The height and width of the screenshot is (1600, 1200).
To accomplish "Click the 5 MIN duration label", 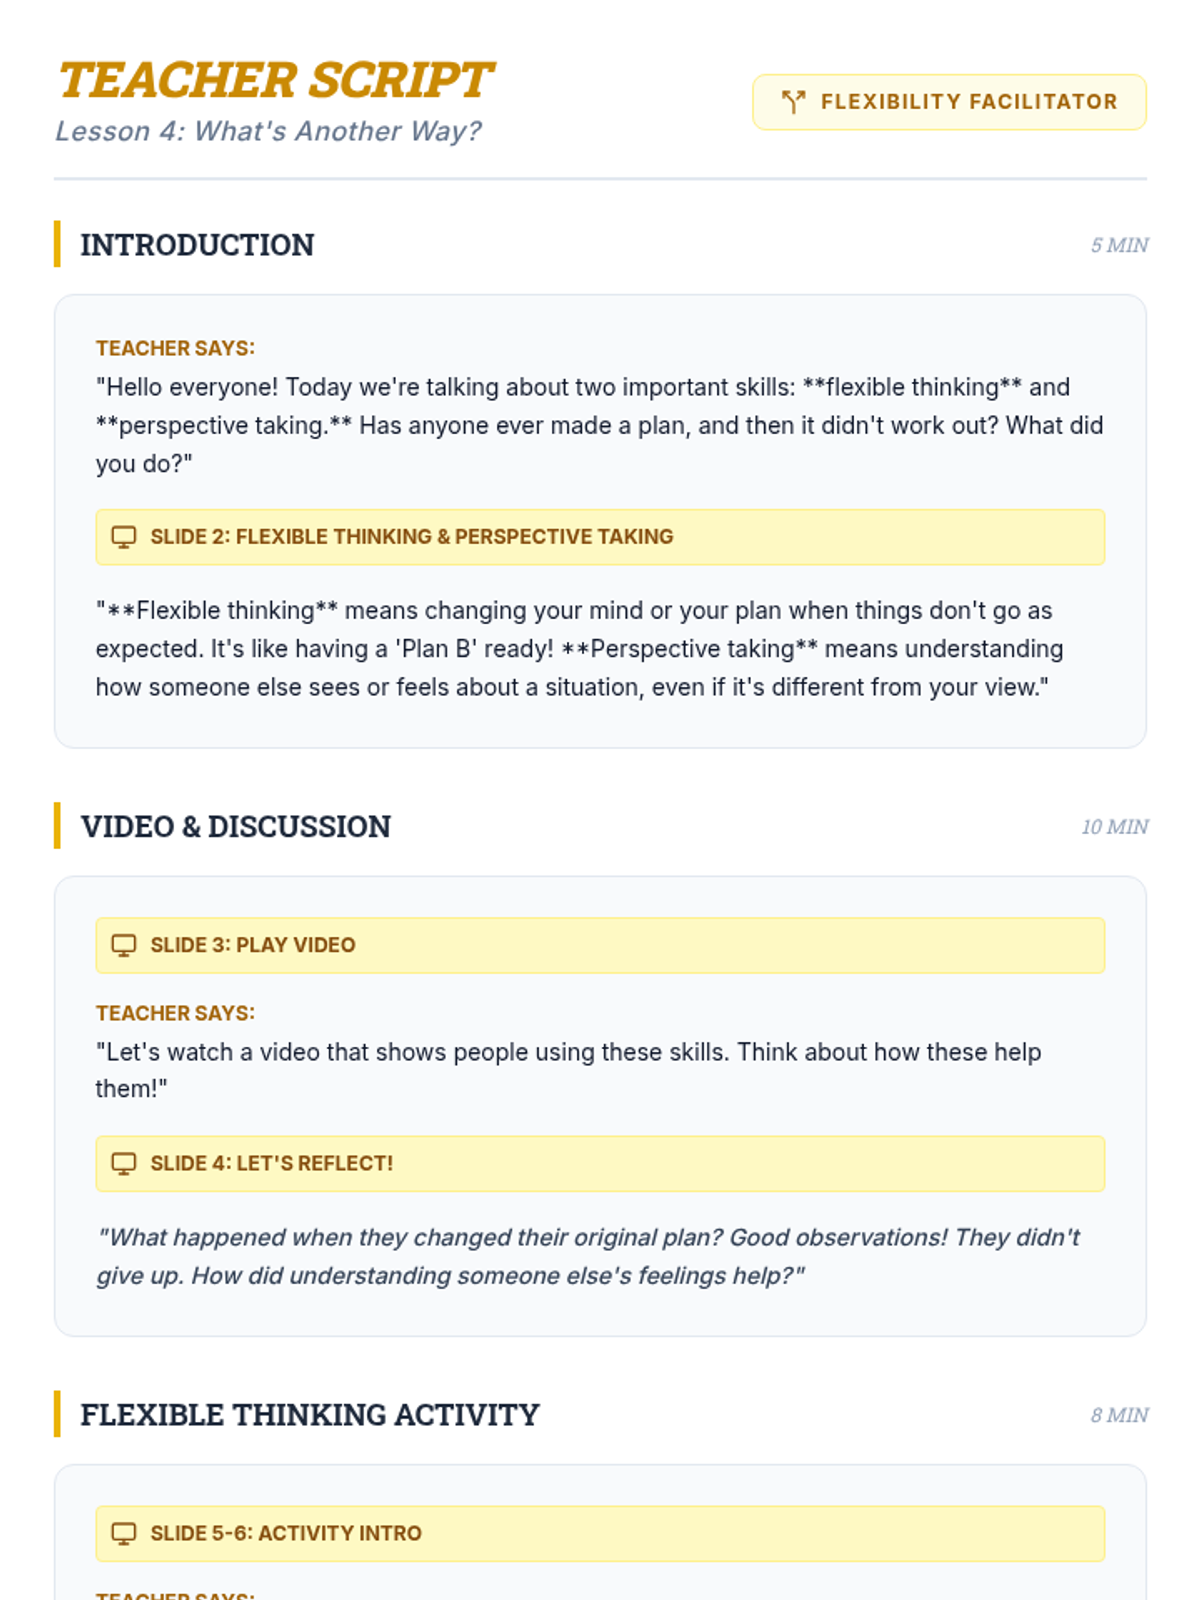I will (1119, 245).
